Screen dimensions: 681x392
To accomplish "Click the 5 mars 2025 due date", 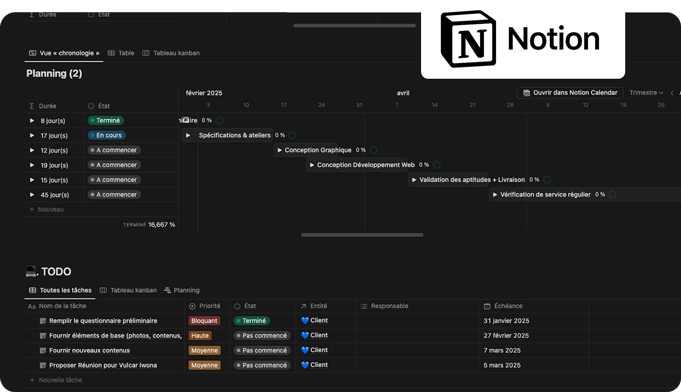I will coord(502,365).
